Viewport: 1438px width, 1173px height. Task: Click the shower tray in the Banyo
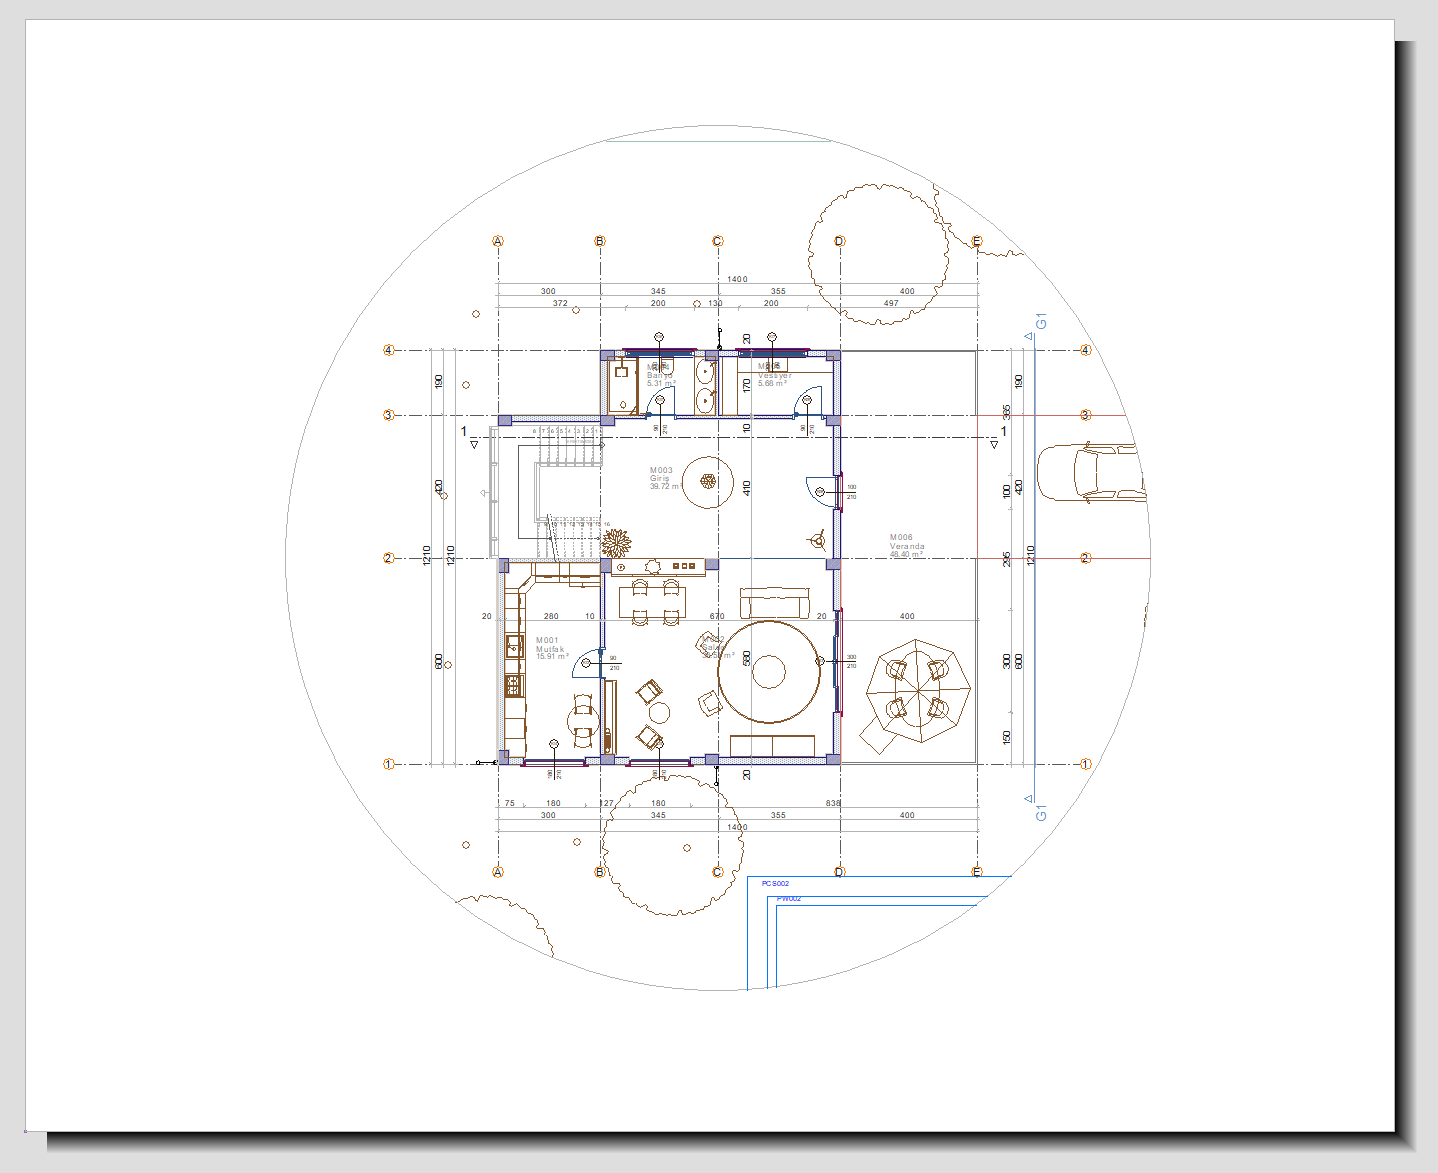point(624,386)
